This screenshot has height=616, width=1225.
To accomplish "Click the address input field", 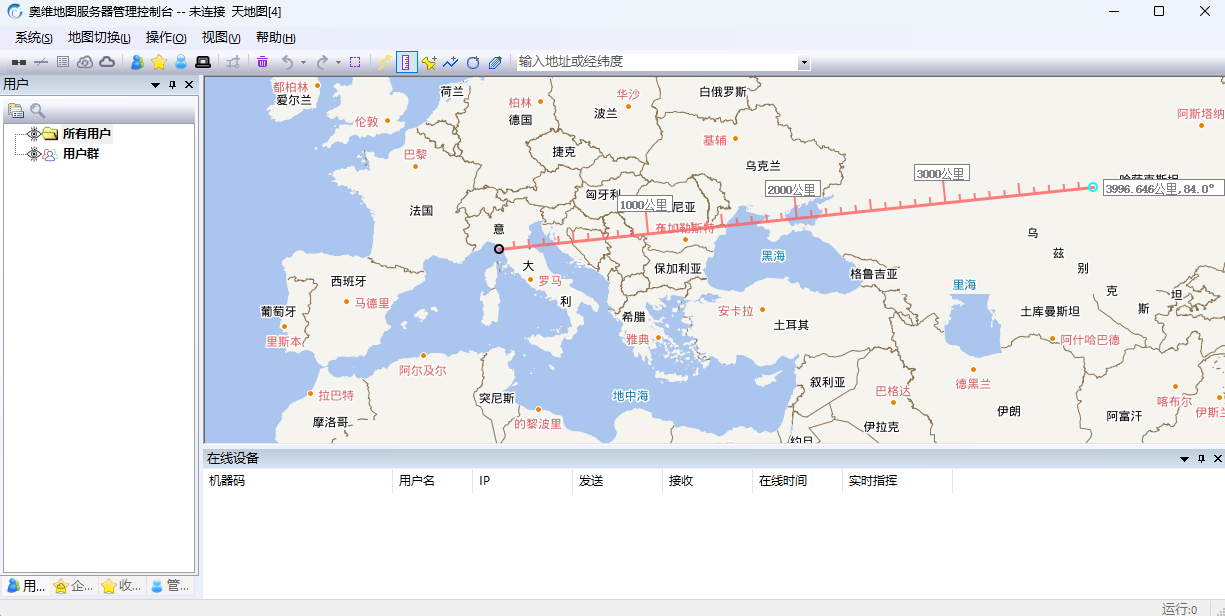I will [650, 62].
